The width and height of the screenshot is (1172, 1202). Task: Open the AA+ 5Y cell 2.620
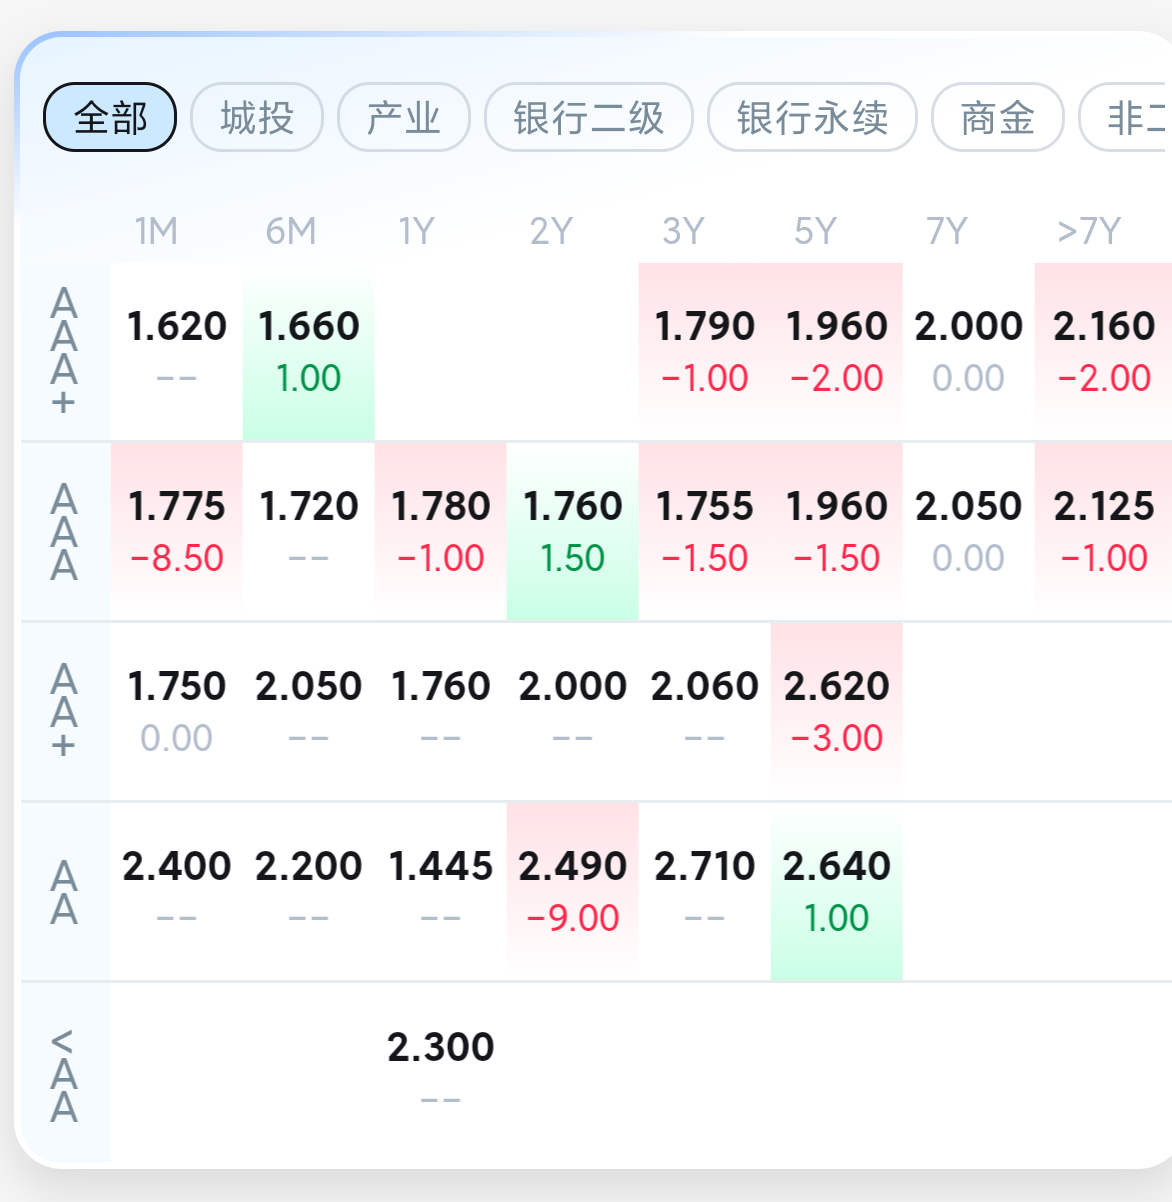point(836,711)
